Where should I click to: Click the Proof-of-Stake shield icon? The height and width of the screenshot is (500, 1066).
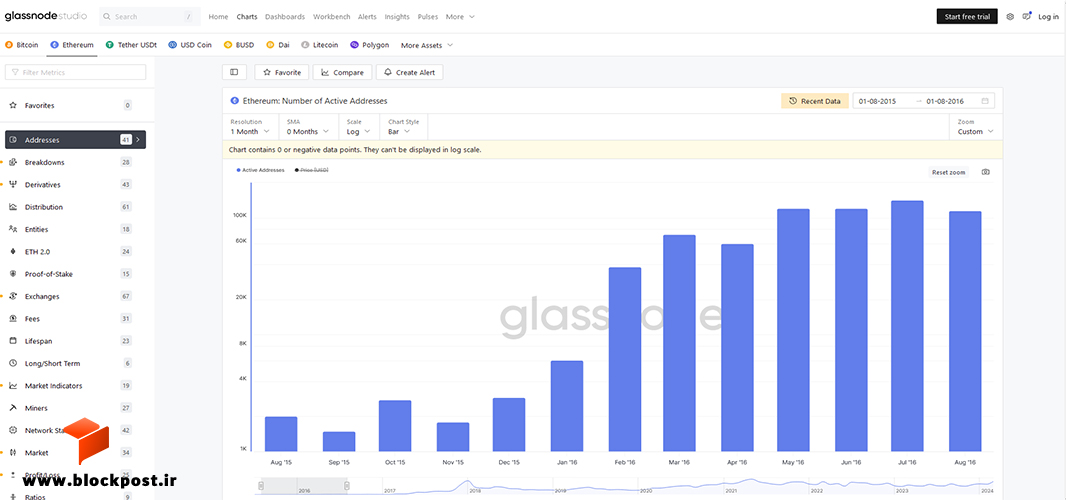pos(13,274)
